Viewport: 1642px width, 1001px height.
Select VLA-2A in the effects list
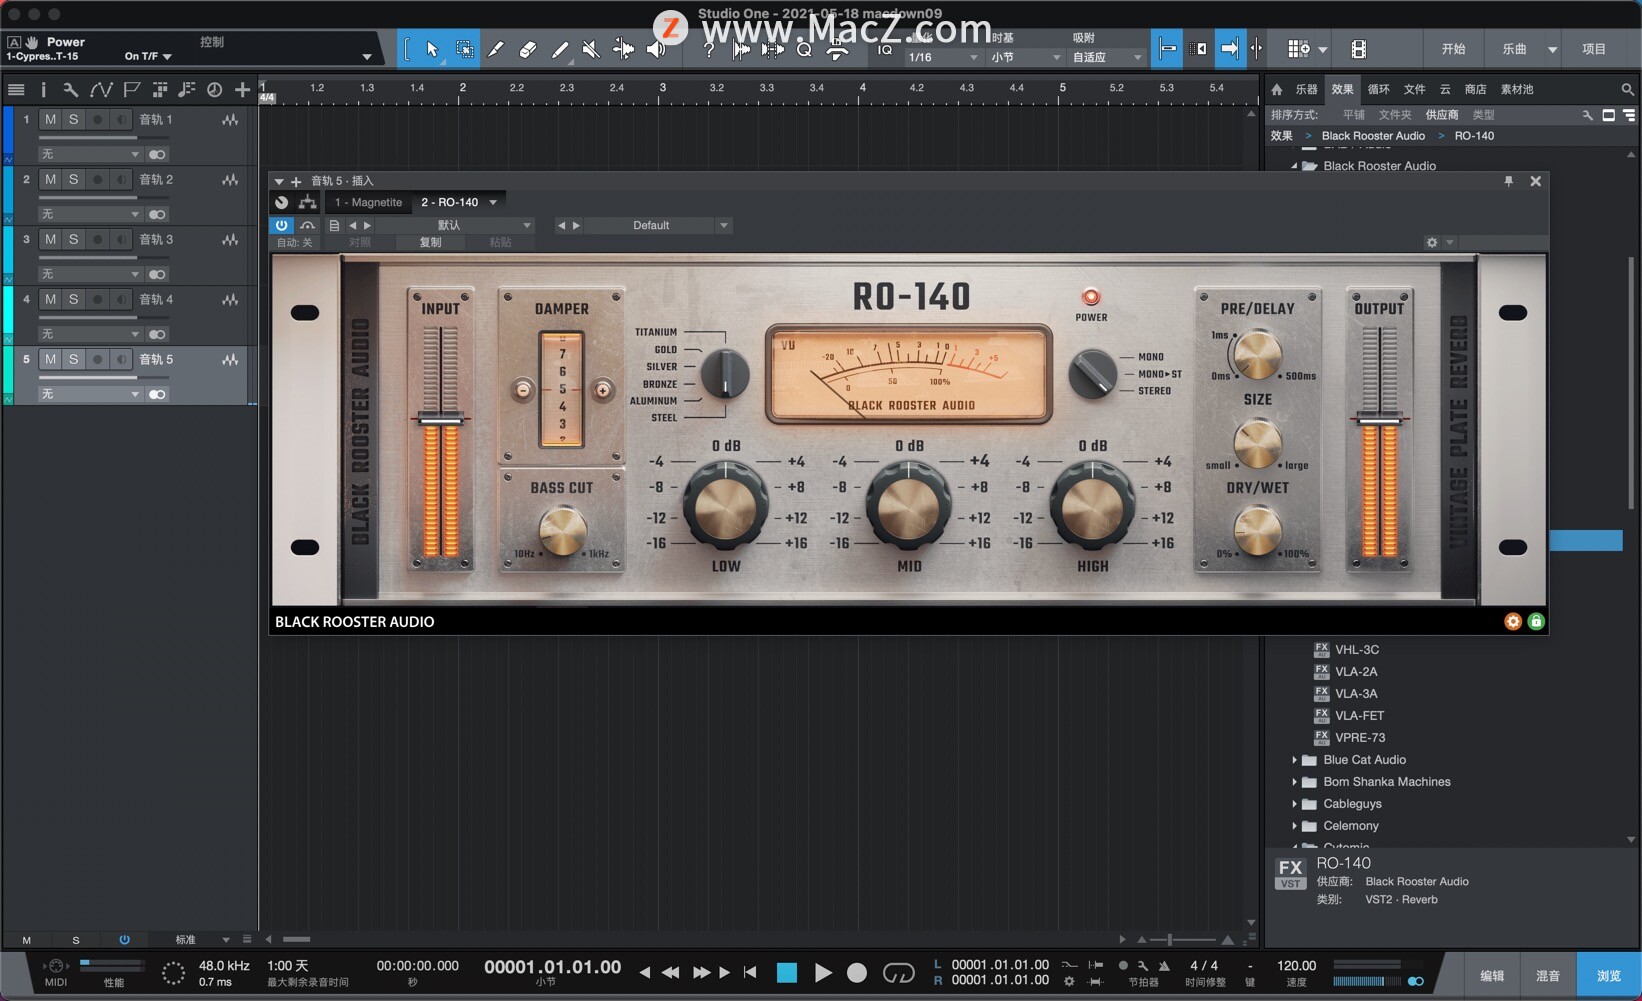click(1355, 672)
